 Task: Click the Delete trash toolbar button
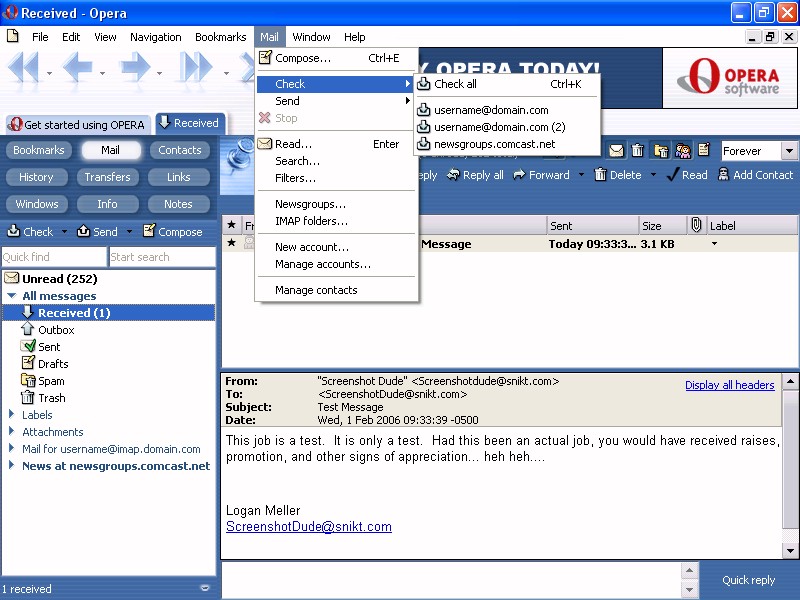coord(618,175)
